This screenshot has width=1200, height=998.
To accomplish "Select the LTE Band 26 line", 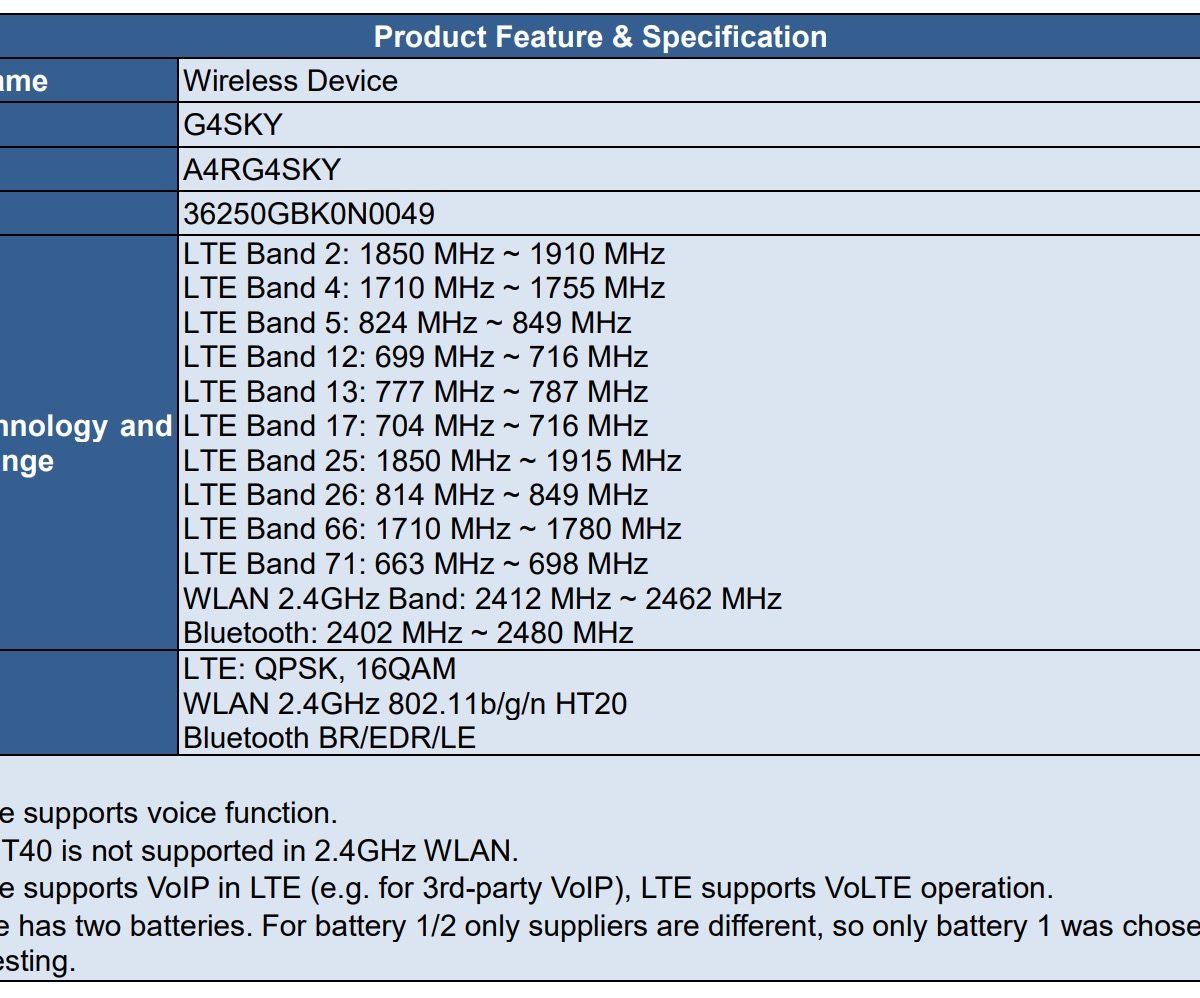I will click(x=416, y=495).
